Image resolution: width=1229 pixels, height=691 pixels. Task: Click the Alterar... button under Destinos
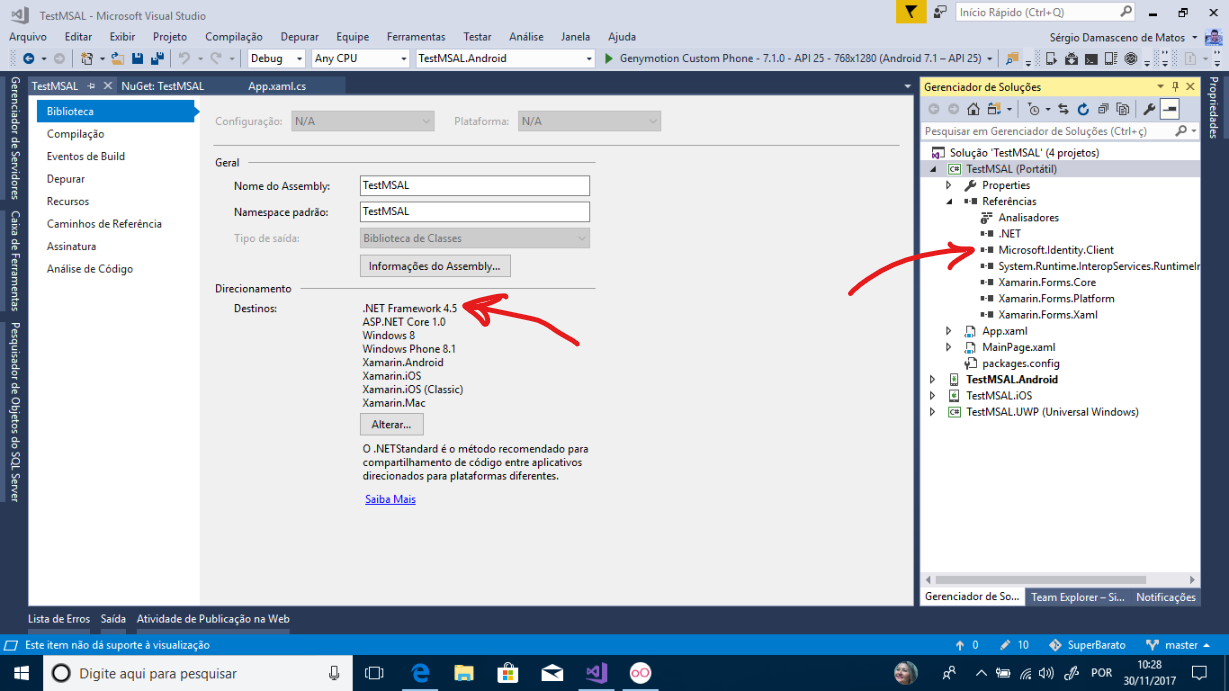click(x=390, y=424)
